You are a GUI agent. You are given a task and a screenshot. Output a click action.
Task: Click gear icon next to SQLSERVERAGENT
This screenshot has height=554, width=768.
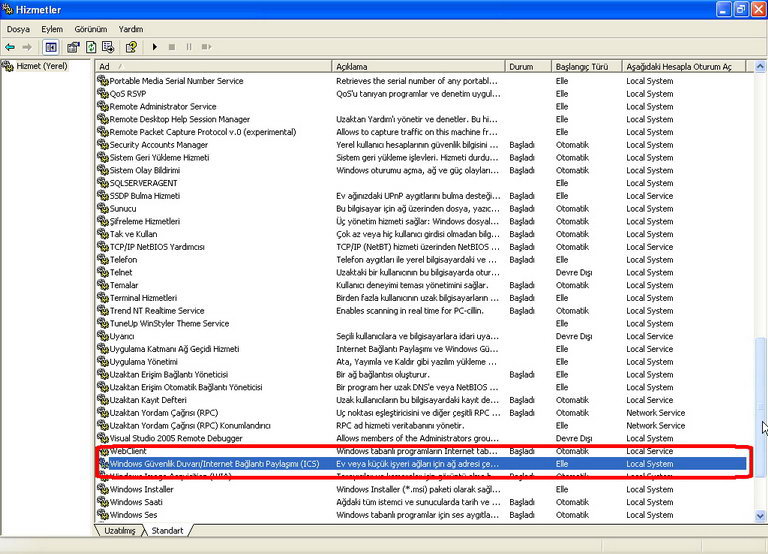(x=103, y=182)
